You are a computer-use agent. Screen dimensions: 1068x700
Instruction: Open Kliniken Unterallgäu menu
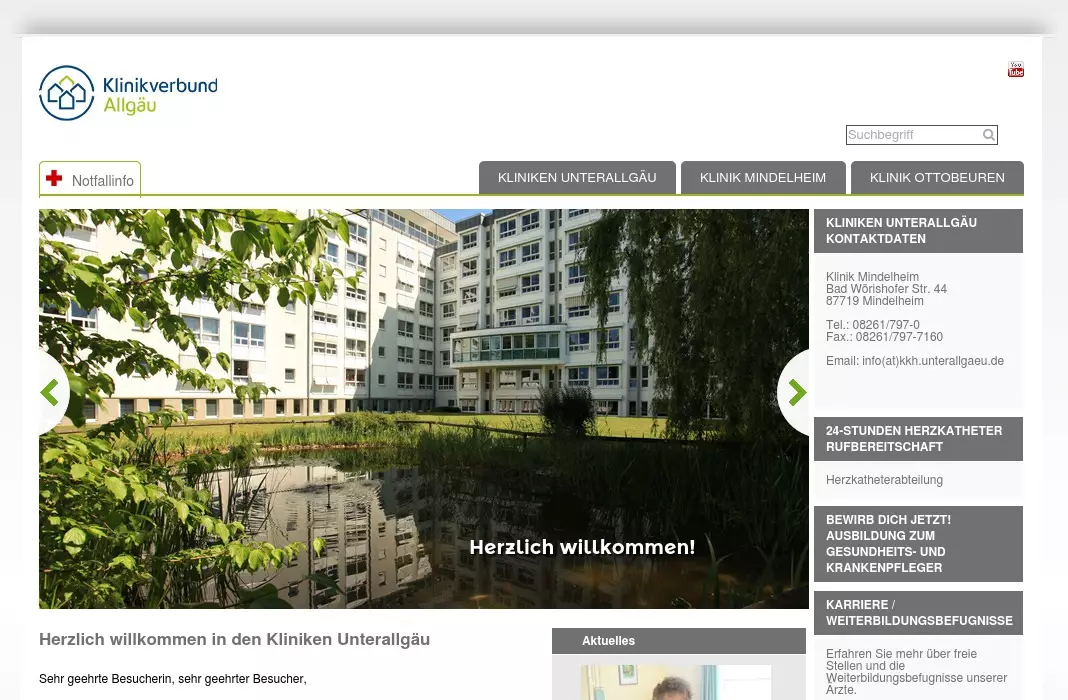click(577, 178)
